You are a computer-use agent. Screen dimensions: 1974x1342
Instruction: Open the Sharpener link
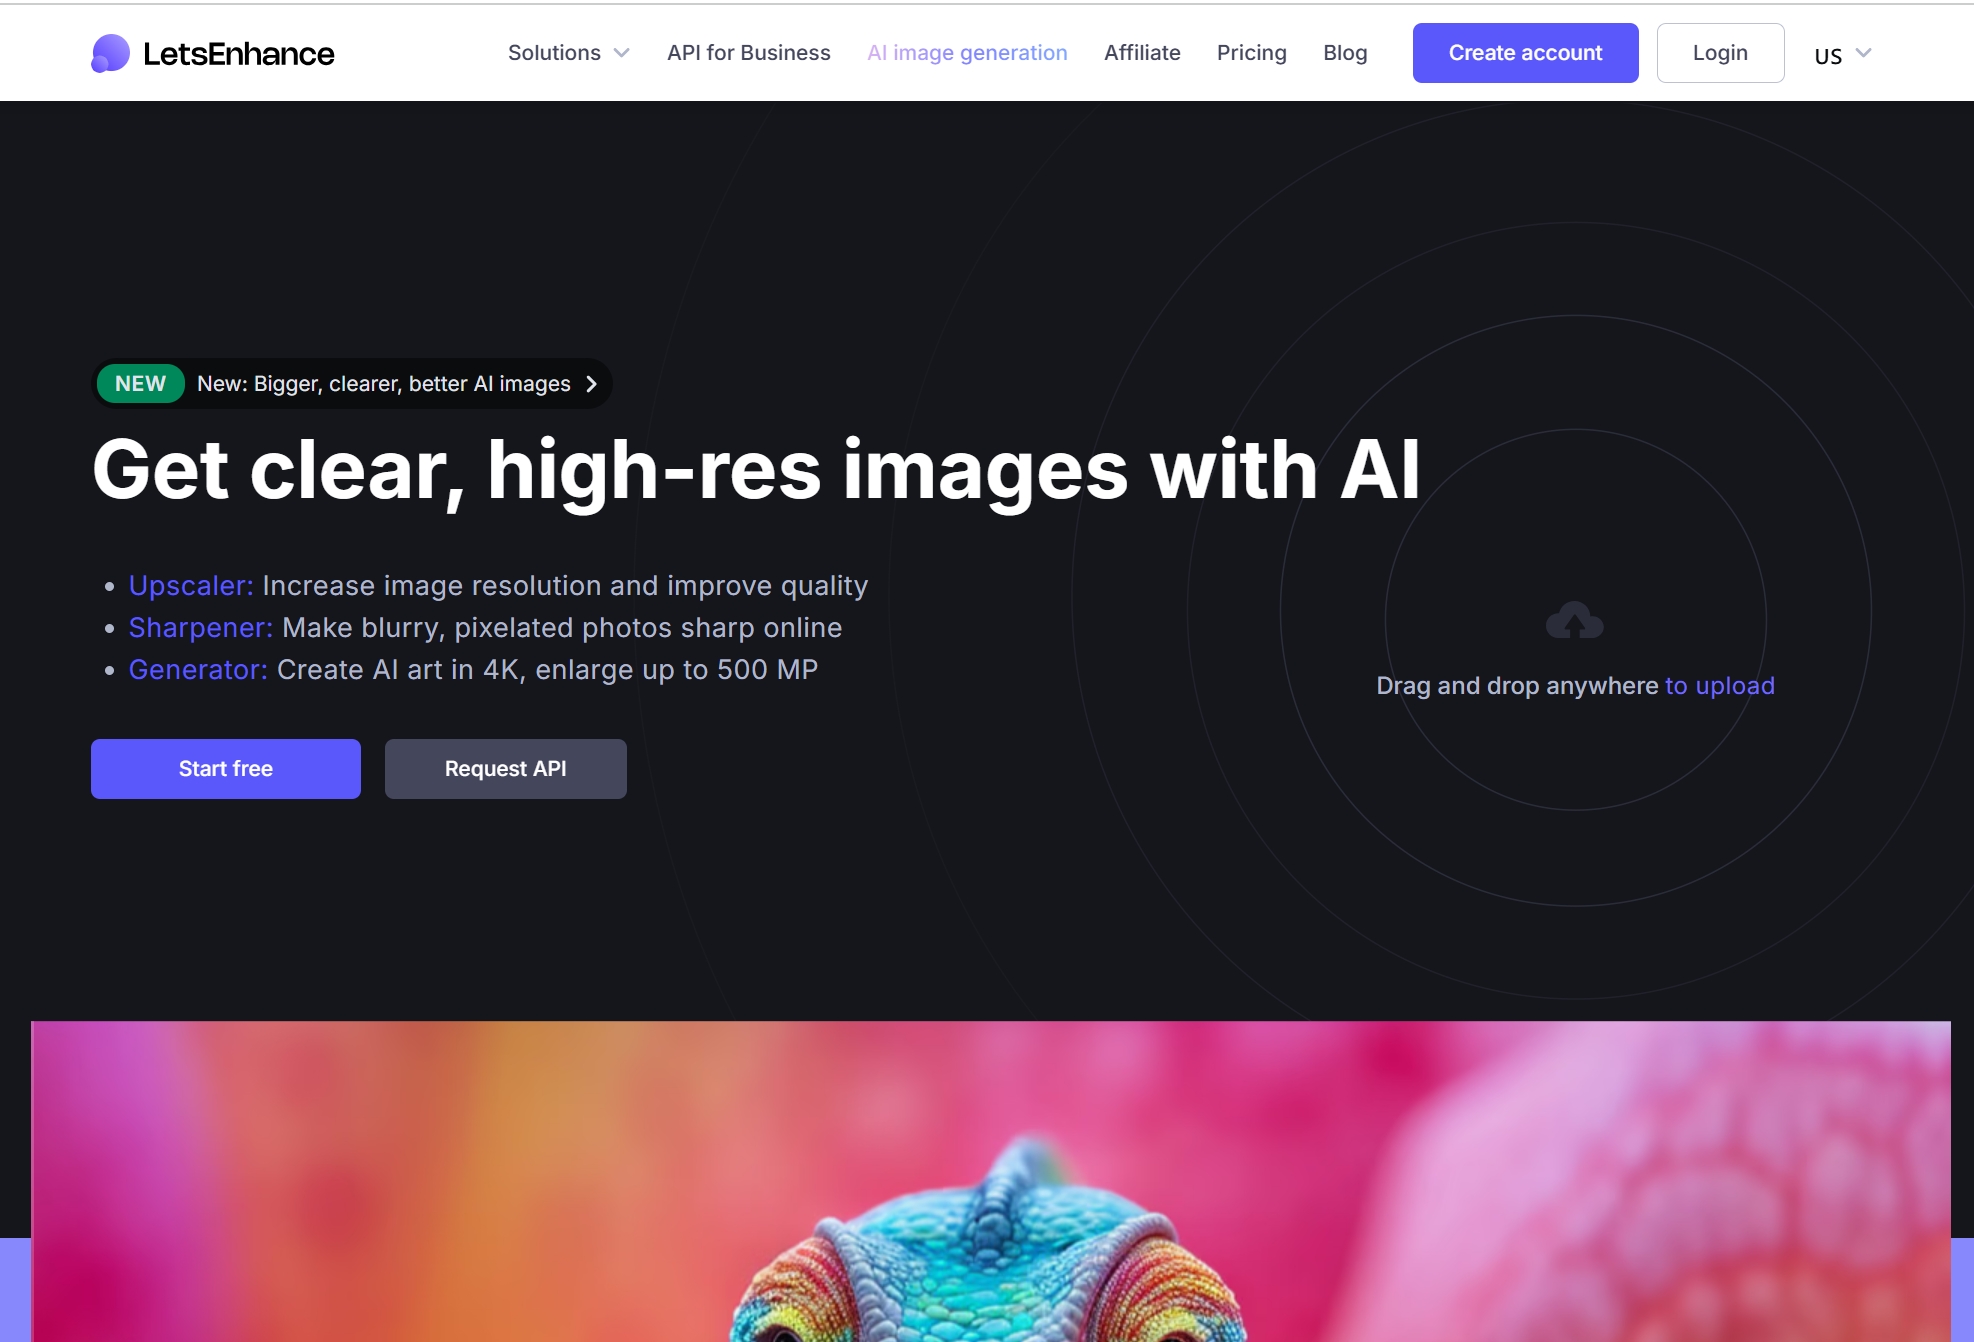(x=201, y=628)
